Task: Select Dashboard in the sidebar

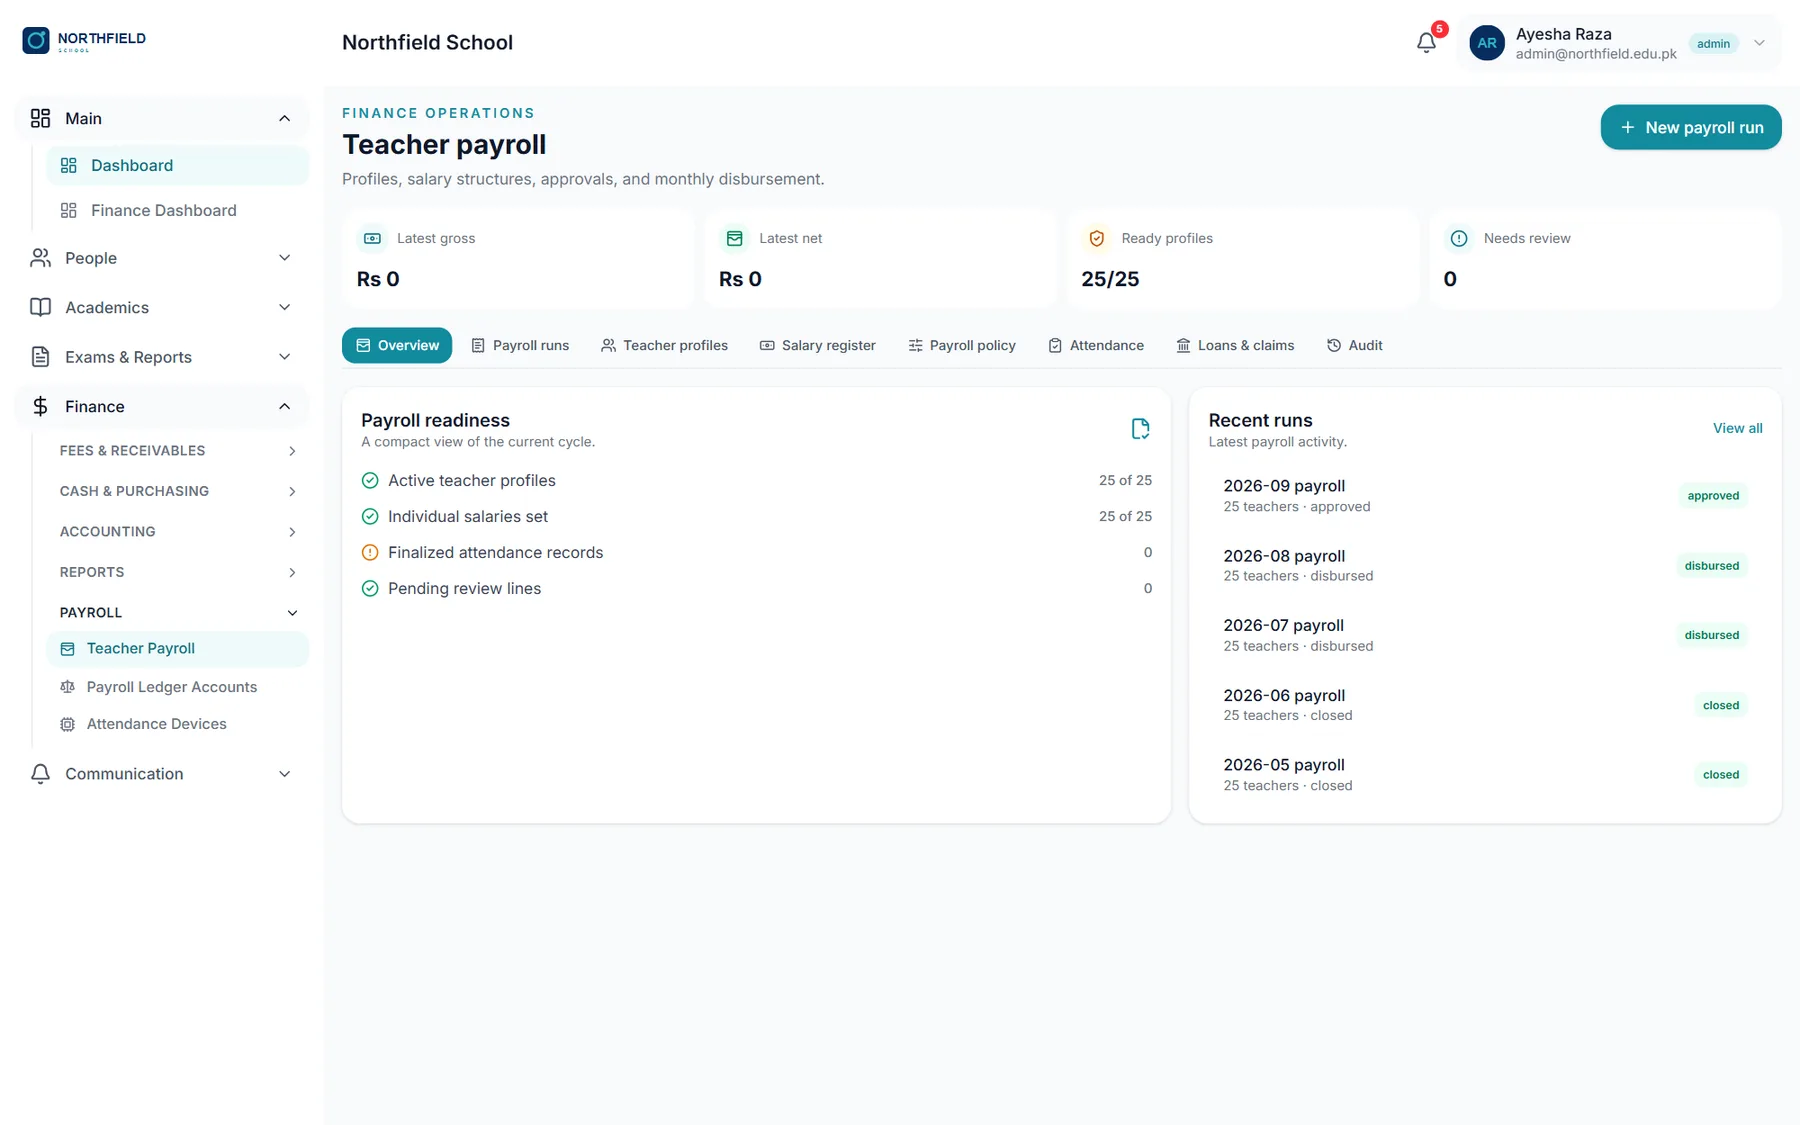Action: 177,165
